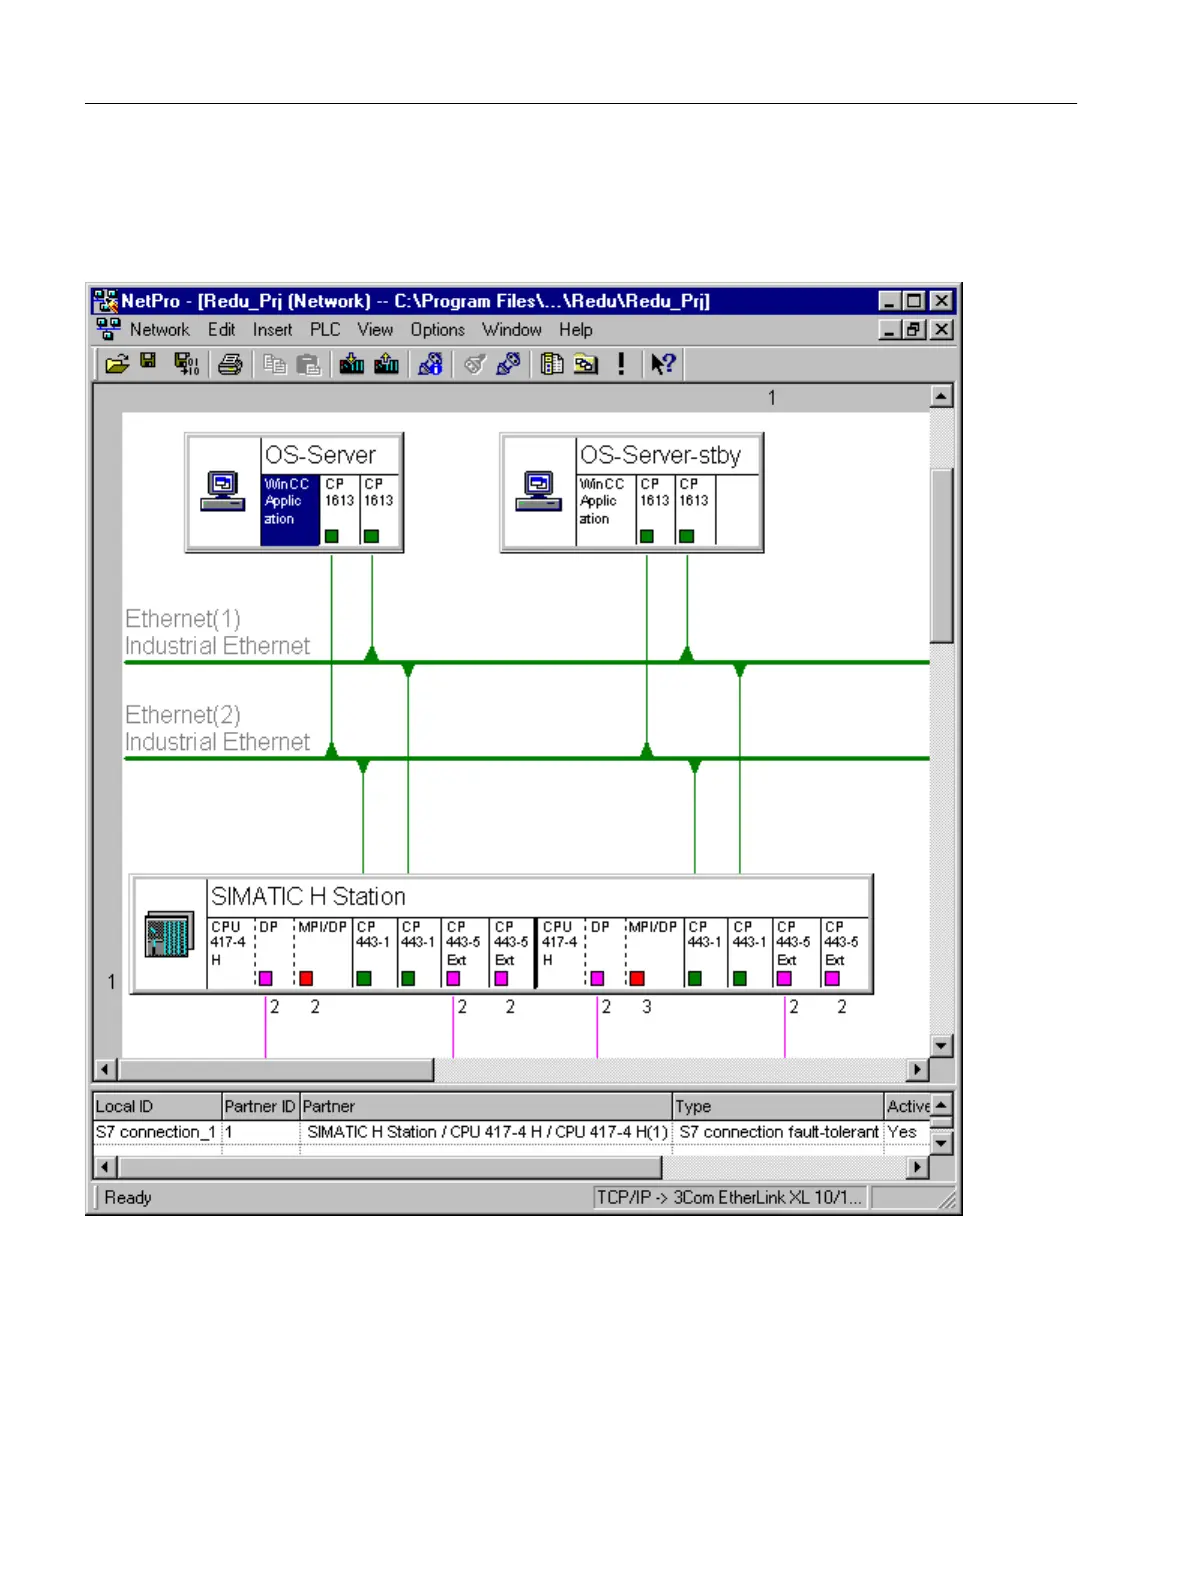Click the network view scroll left arrow
1191x1587 pixels.
[x=106, y=1069]
